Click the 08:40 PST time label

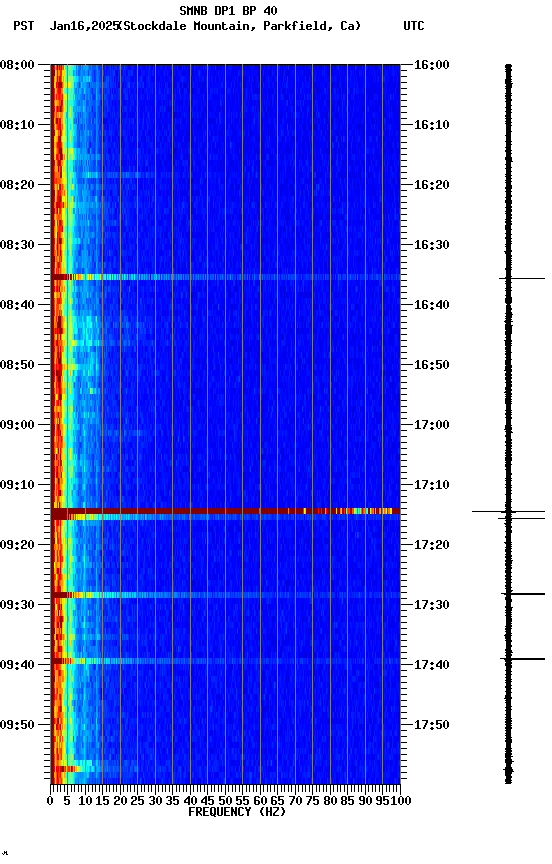17,305
